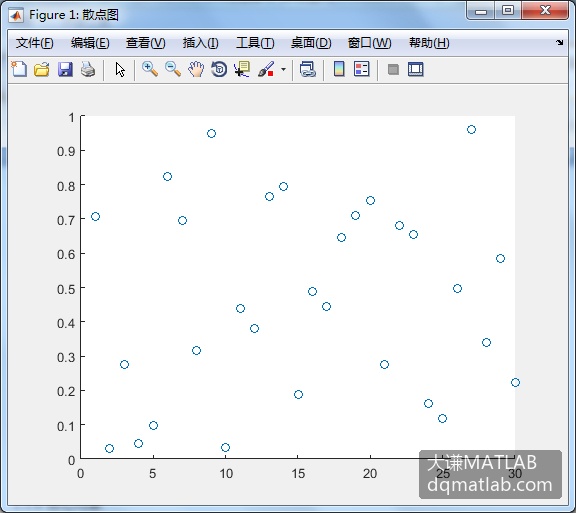This screenshot has height=513, width=576.
Task: Open the 文件(F) menu
Action: (x=35, y=43)
